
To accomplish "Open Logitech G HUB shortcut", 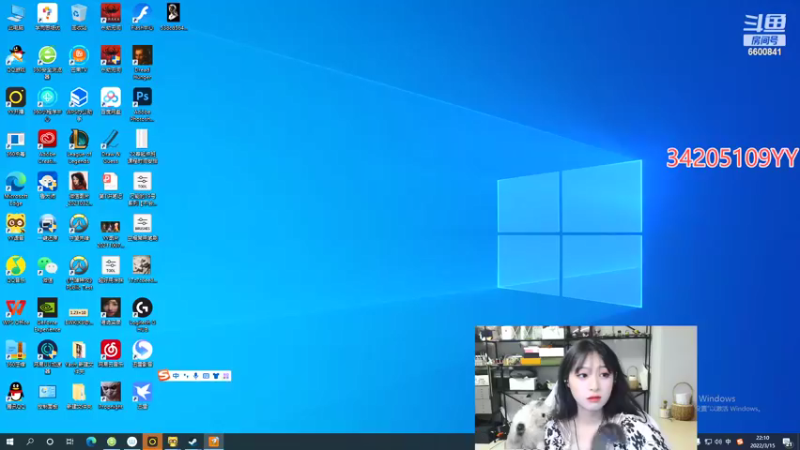I will pos(142,315).
